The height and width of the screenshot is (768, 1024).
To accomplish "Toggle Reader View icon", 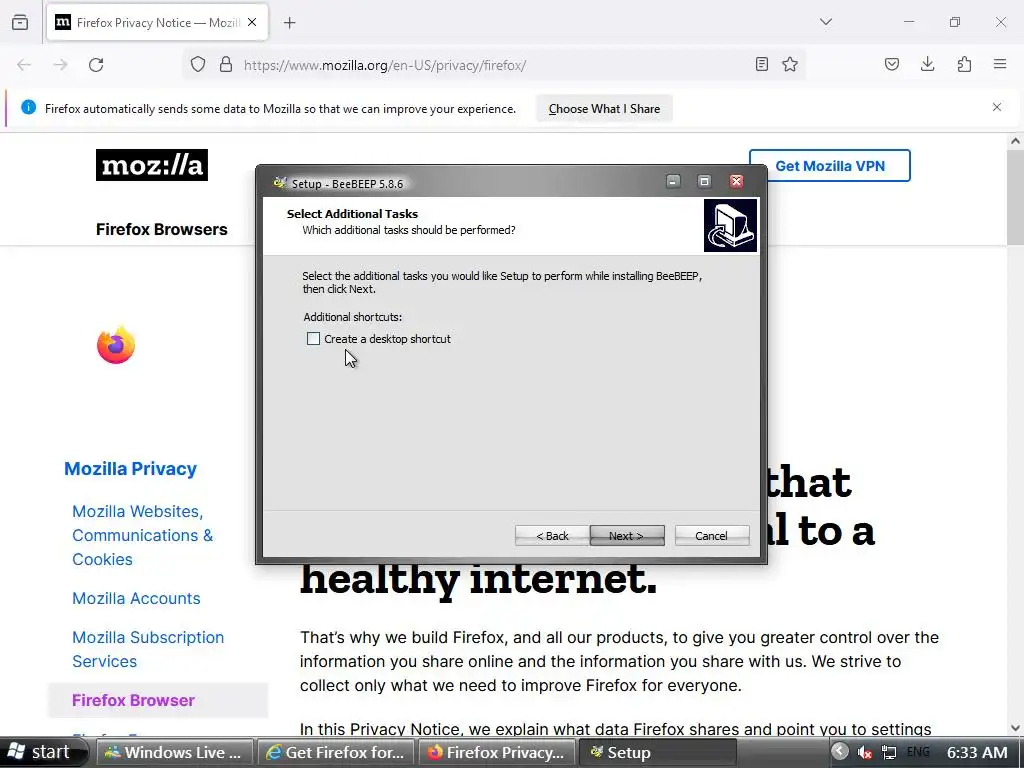I will (x=761, y=65).
